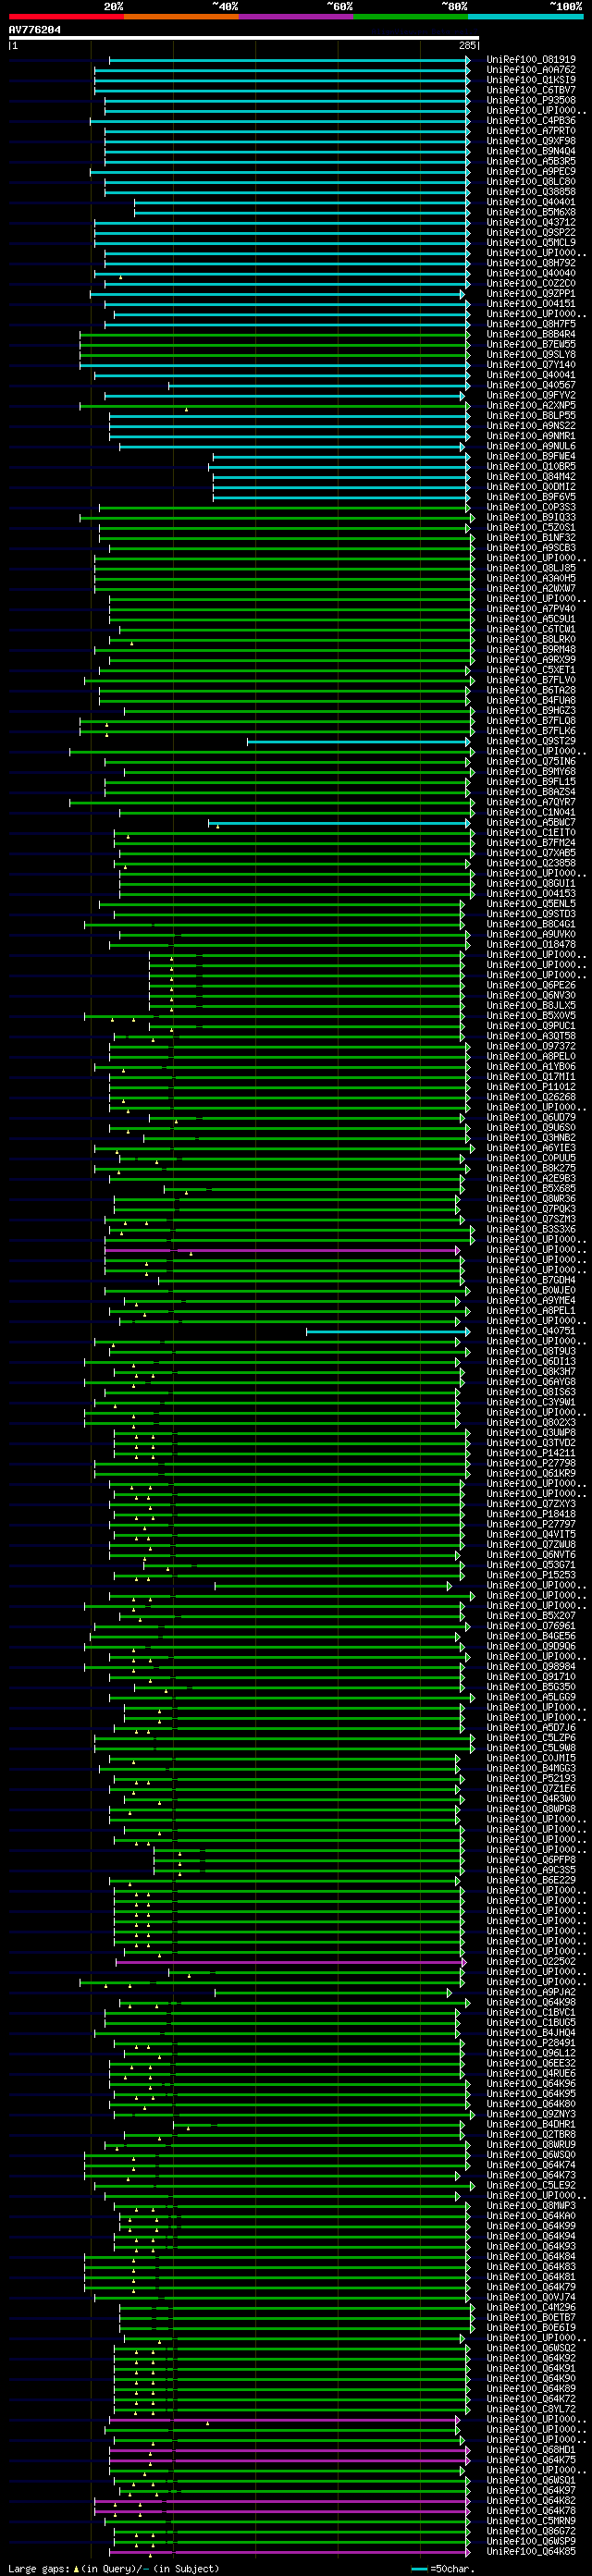The width and height of the screenshot is (592, 2576).
Task: Open hit UniRef100_O18478
Action: coord(531,945)
